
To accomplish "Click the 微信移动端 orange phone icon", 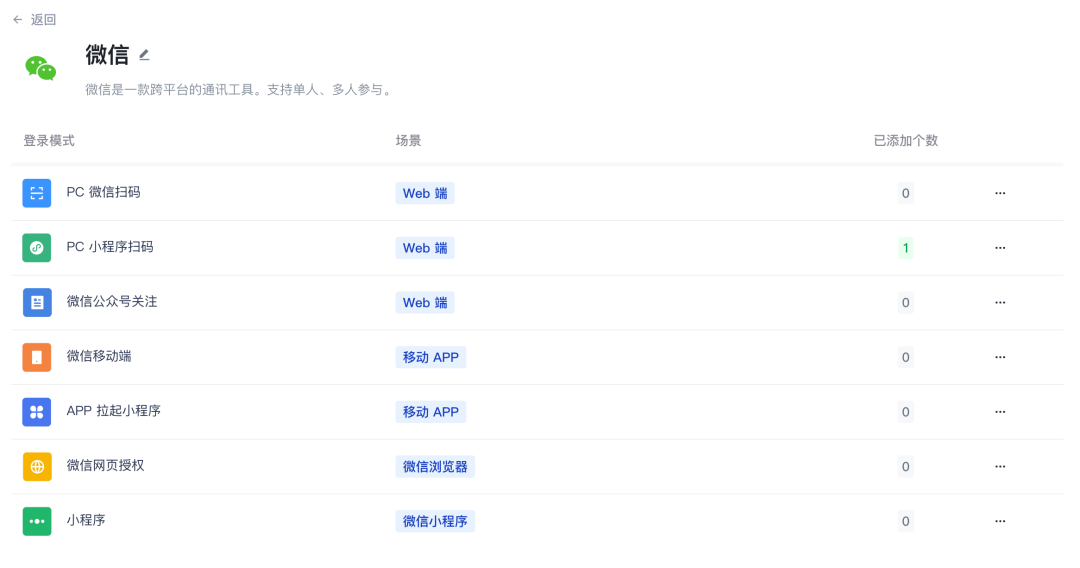I will coord(37,357).
